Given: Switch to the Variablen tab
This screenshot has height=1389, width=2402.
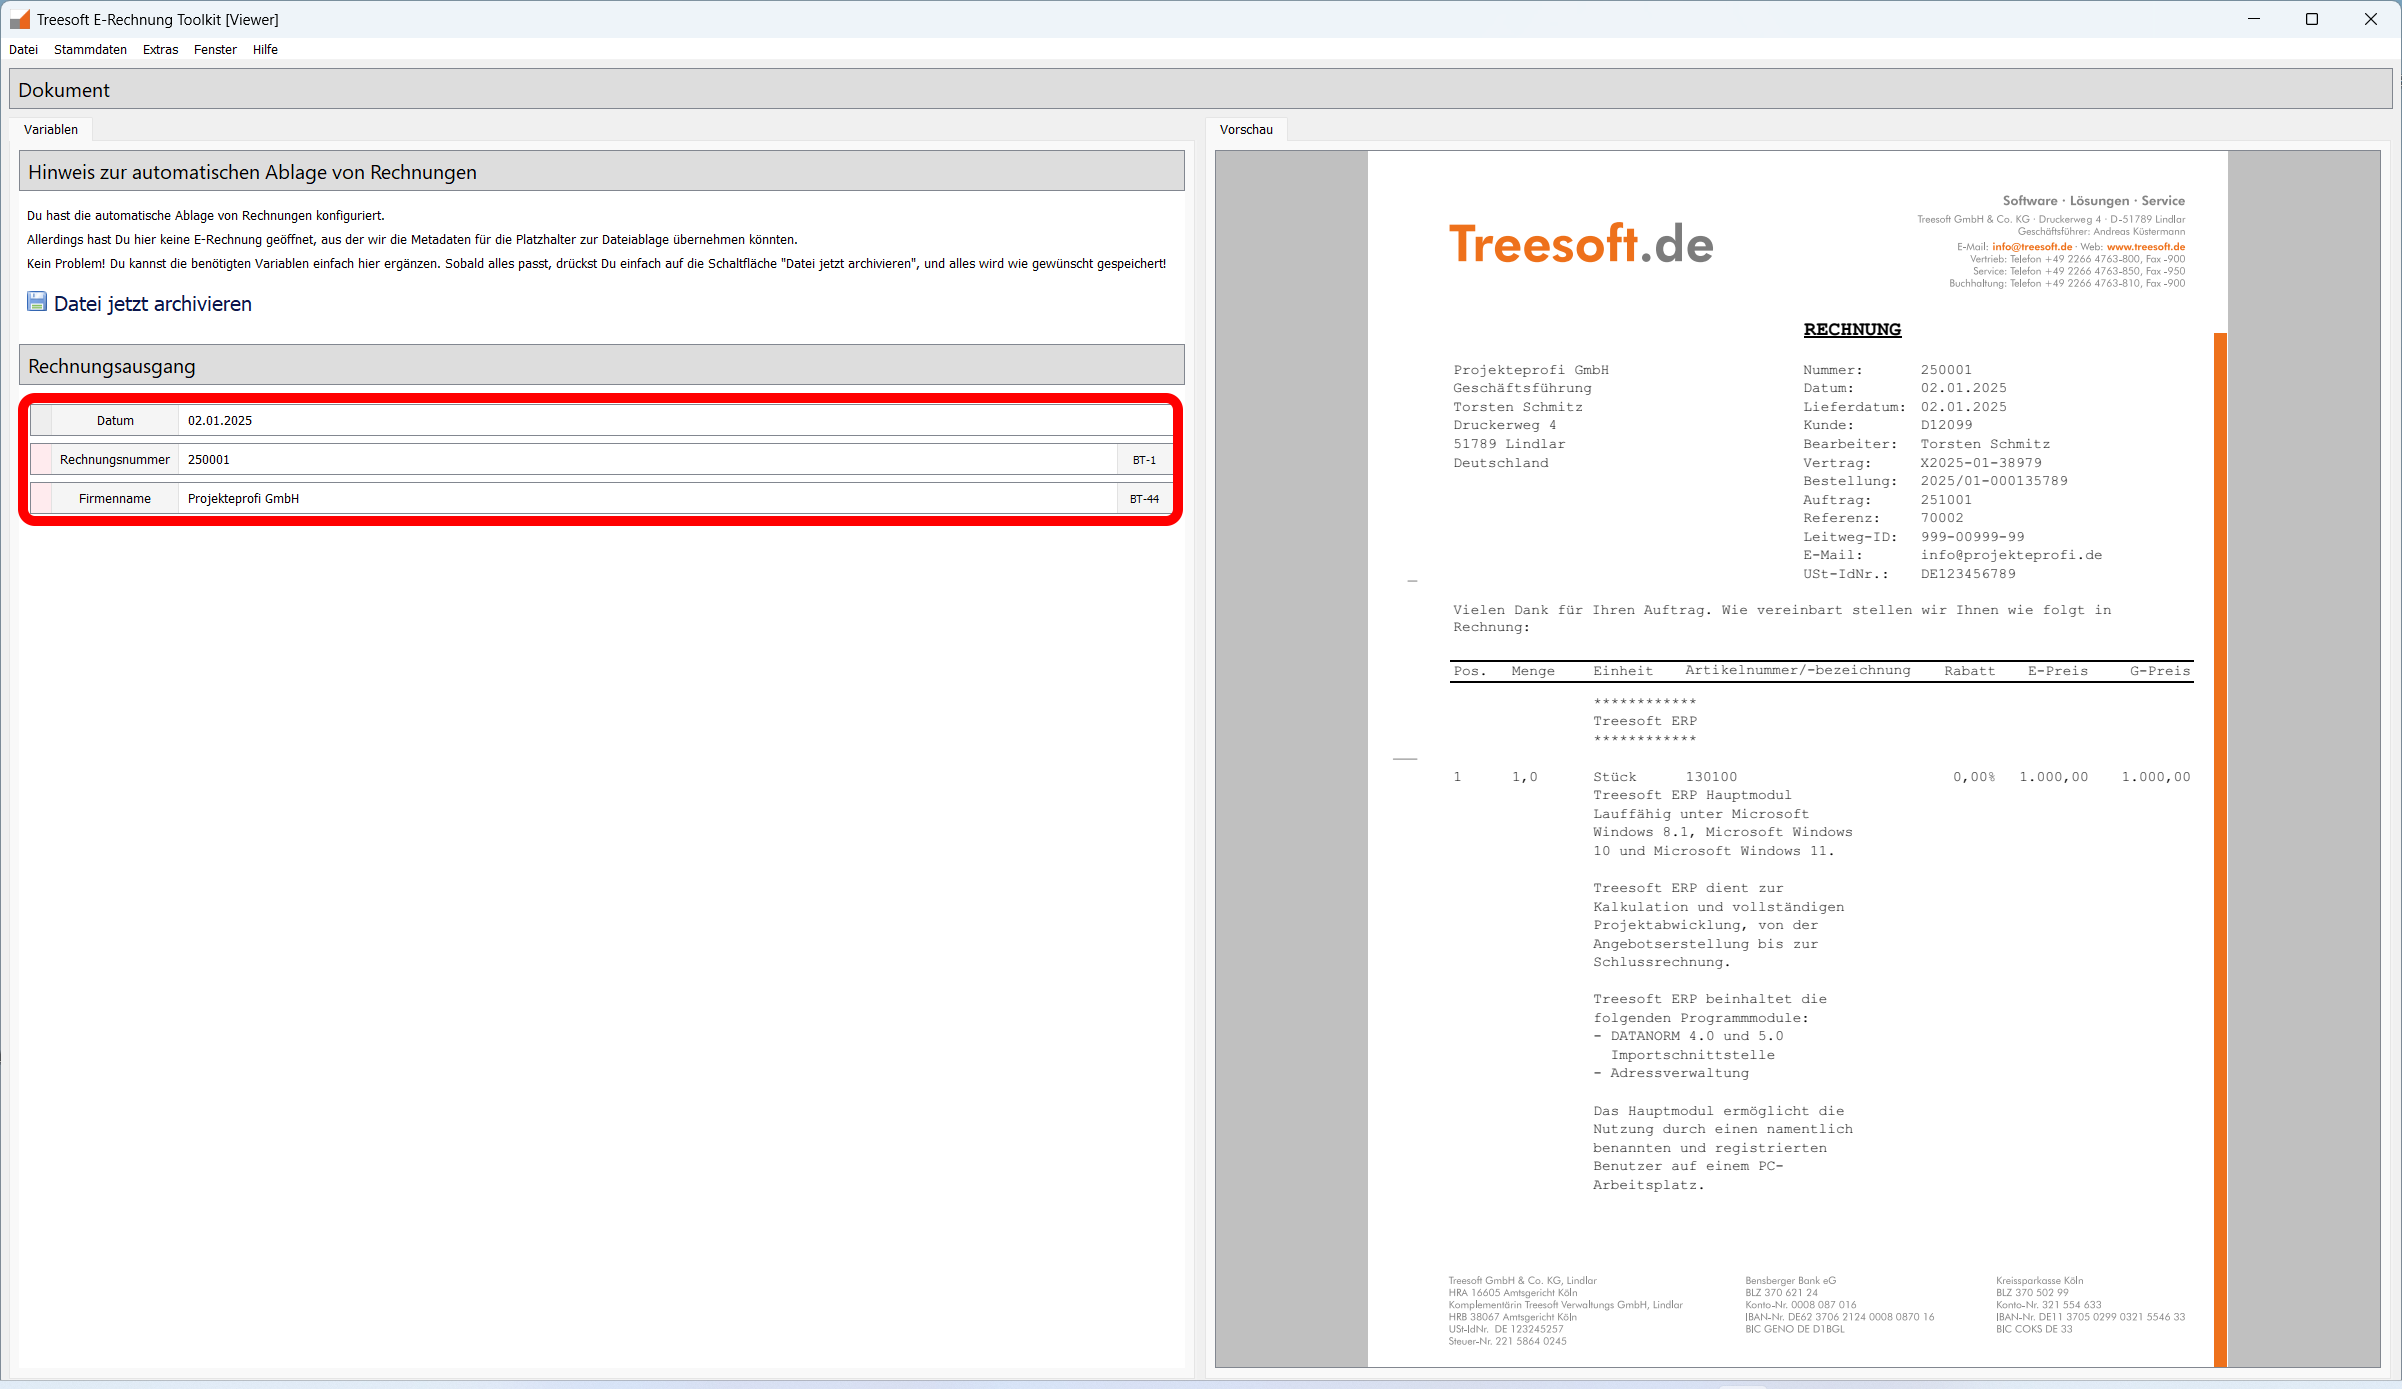Looking at the screenshot, I should (51, 130).
